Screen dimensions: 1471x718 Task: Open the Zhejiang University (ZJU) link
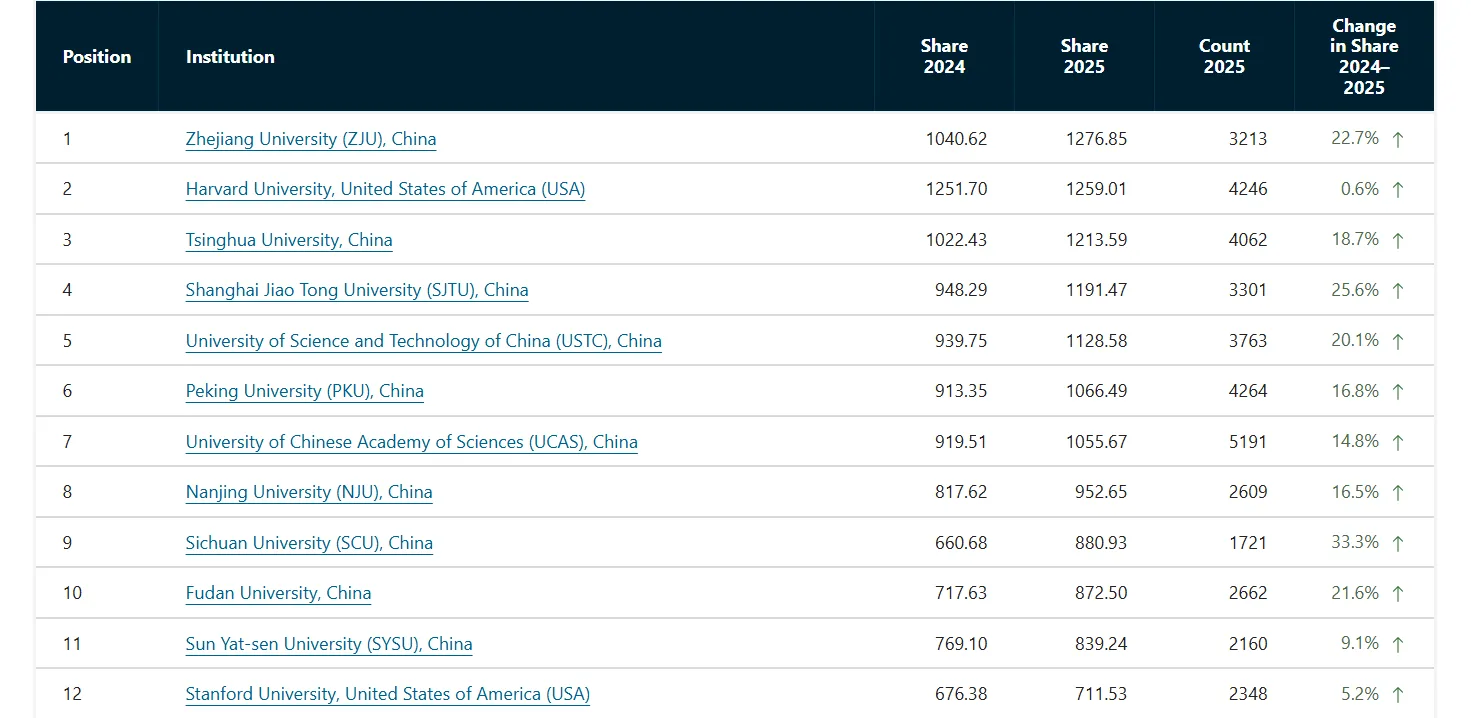311,139
